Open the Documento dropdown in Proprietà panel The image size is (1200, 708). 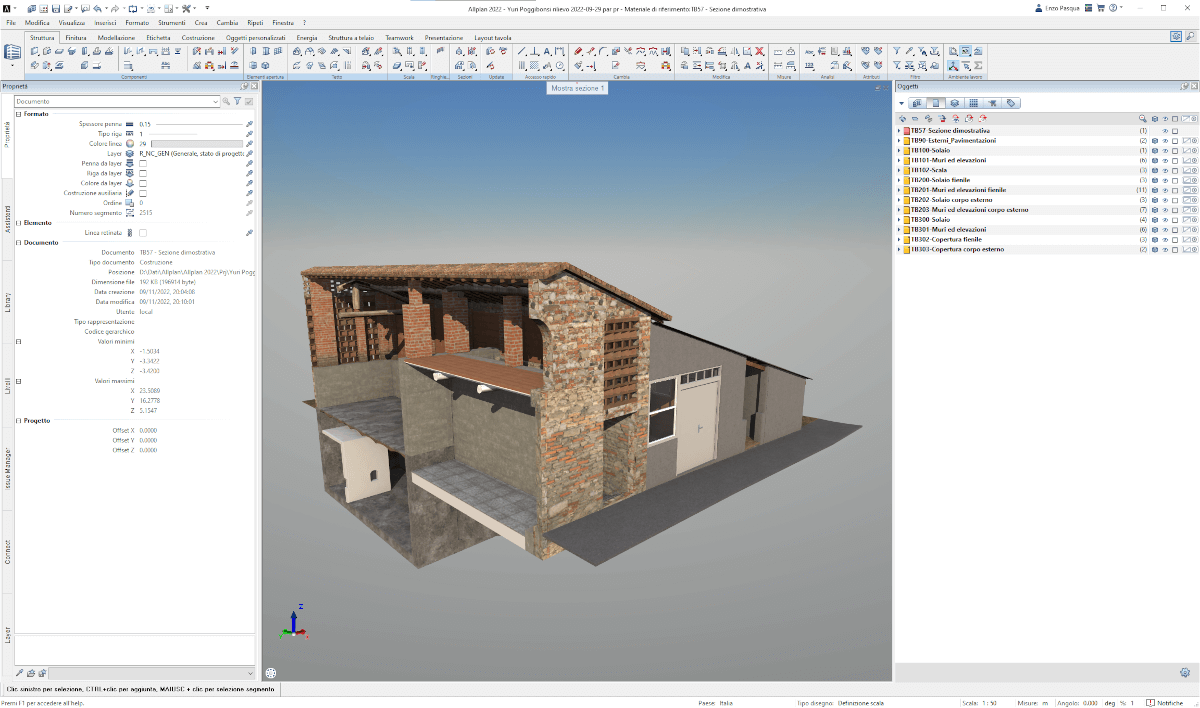click(215, 101)
